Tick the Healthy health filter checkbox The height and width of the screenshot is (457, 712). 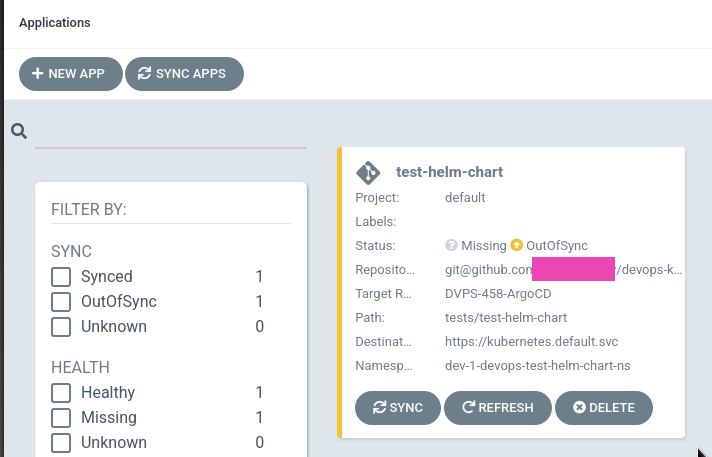61,392
